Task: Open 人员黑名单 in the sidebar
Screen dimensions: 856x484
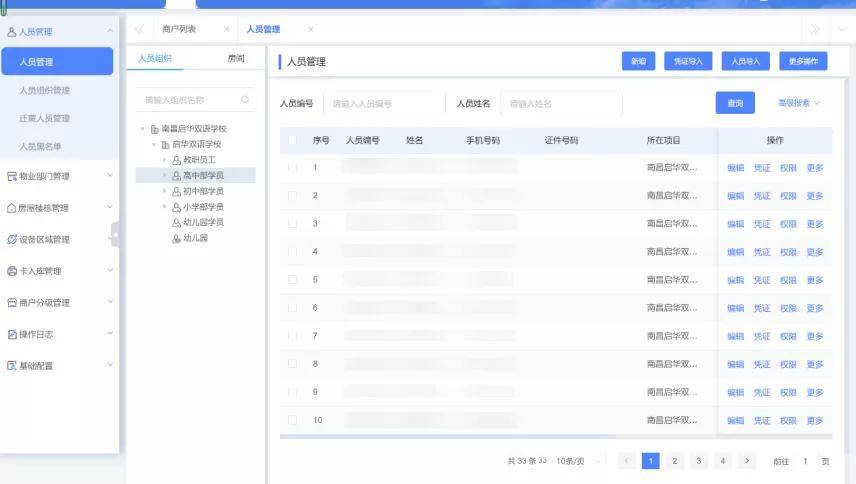Action: pos(40,146)
